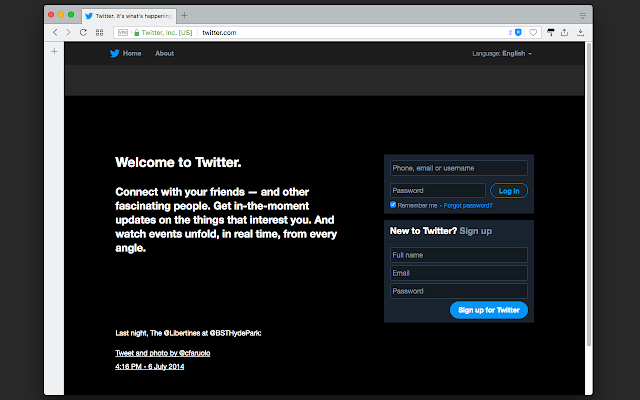The height and width of the screenshot is (400, 640).
Task: Open the Tweet and photo by @cfaruolo link
Action: click(162, 353)
